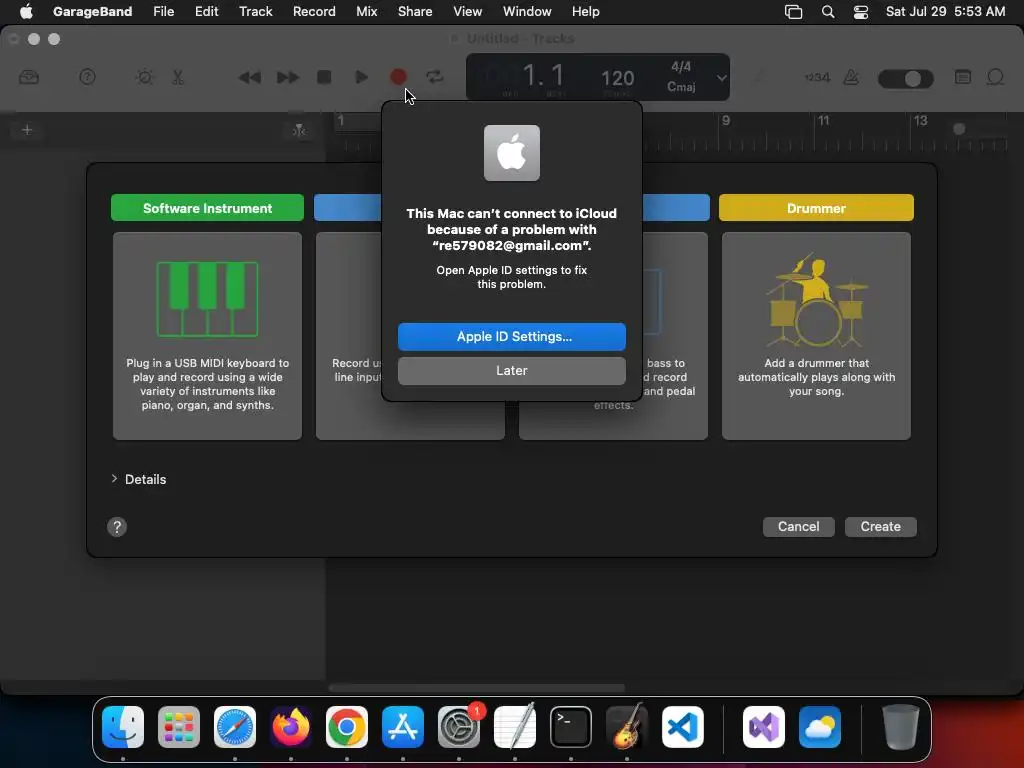The width and height of the screenshot is (1024, 768).
Task: Toggle the 1234 count-in button
Action: coord(817,77)
